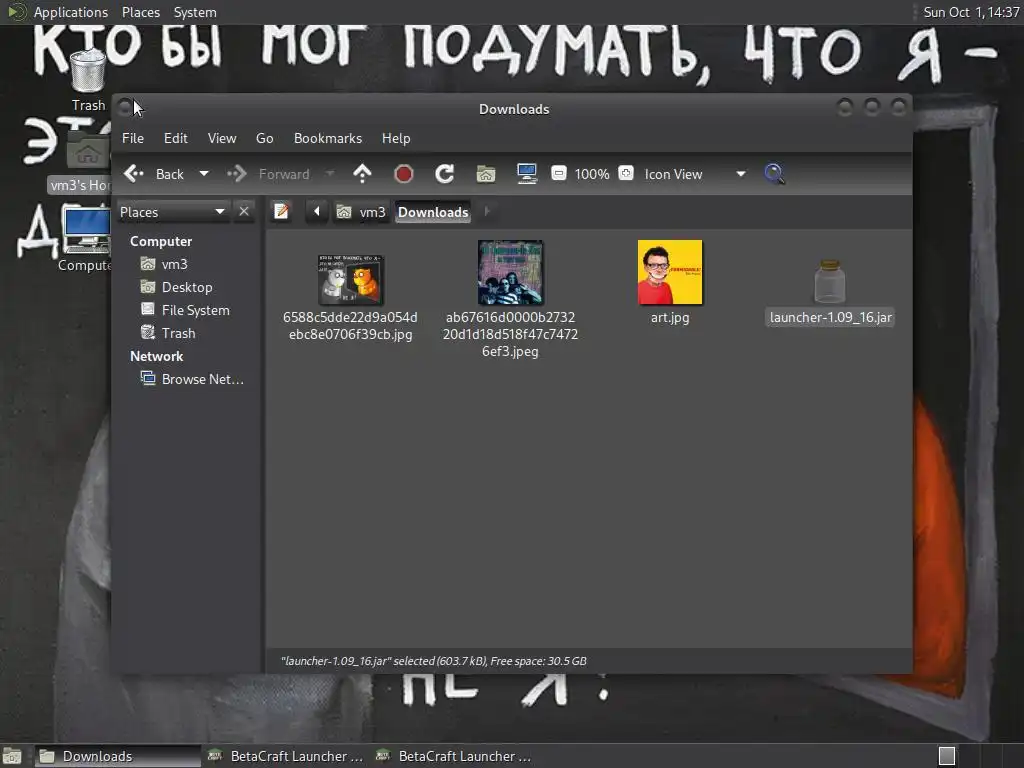Click the window menu button on Downloads titlebar
This screenshot has width=1024, height=768.
click(x=124, y=108)
